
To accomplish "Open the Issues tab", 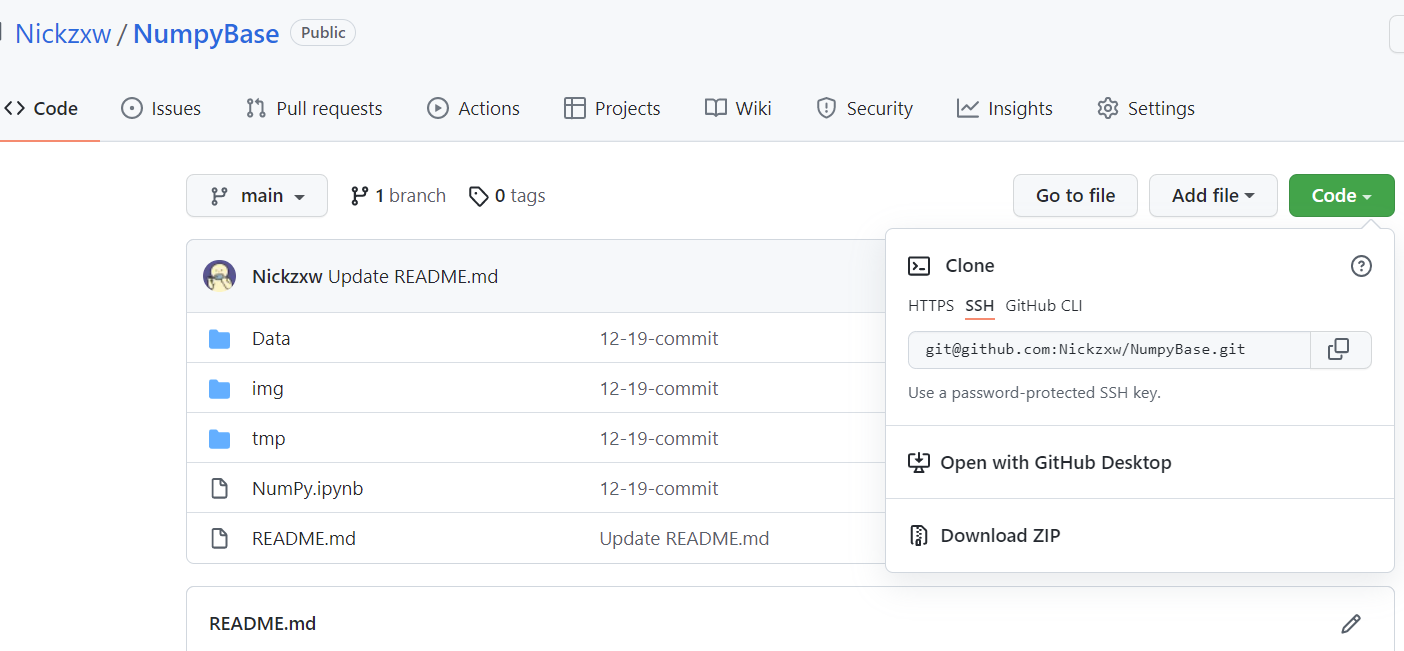I will pyautogui.click(x=161, y=108).
